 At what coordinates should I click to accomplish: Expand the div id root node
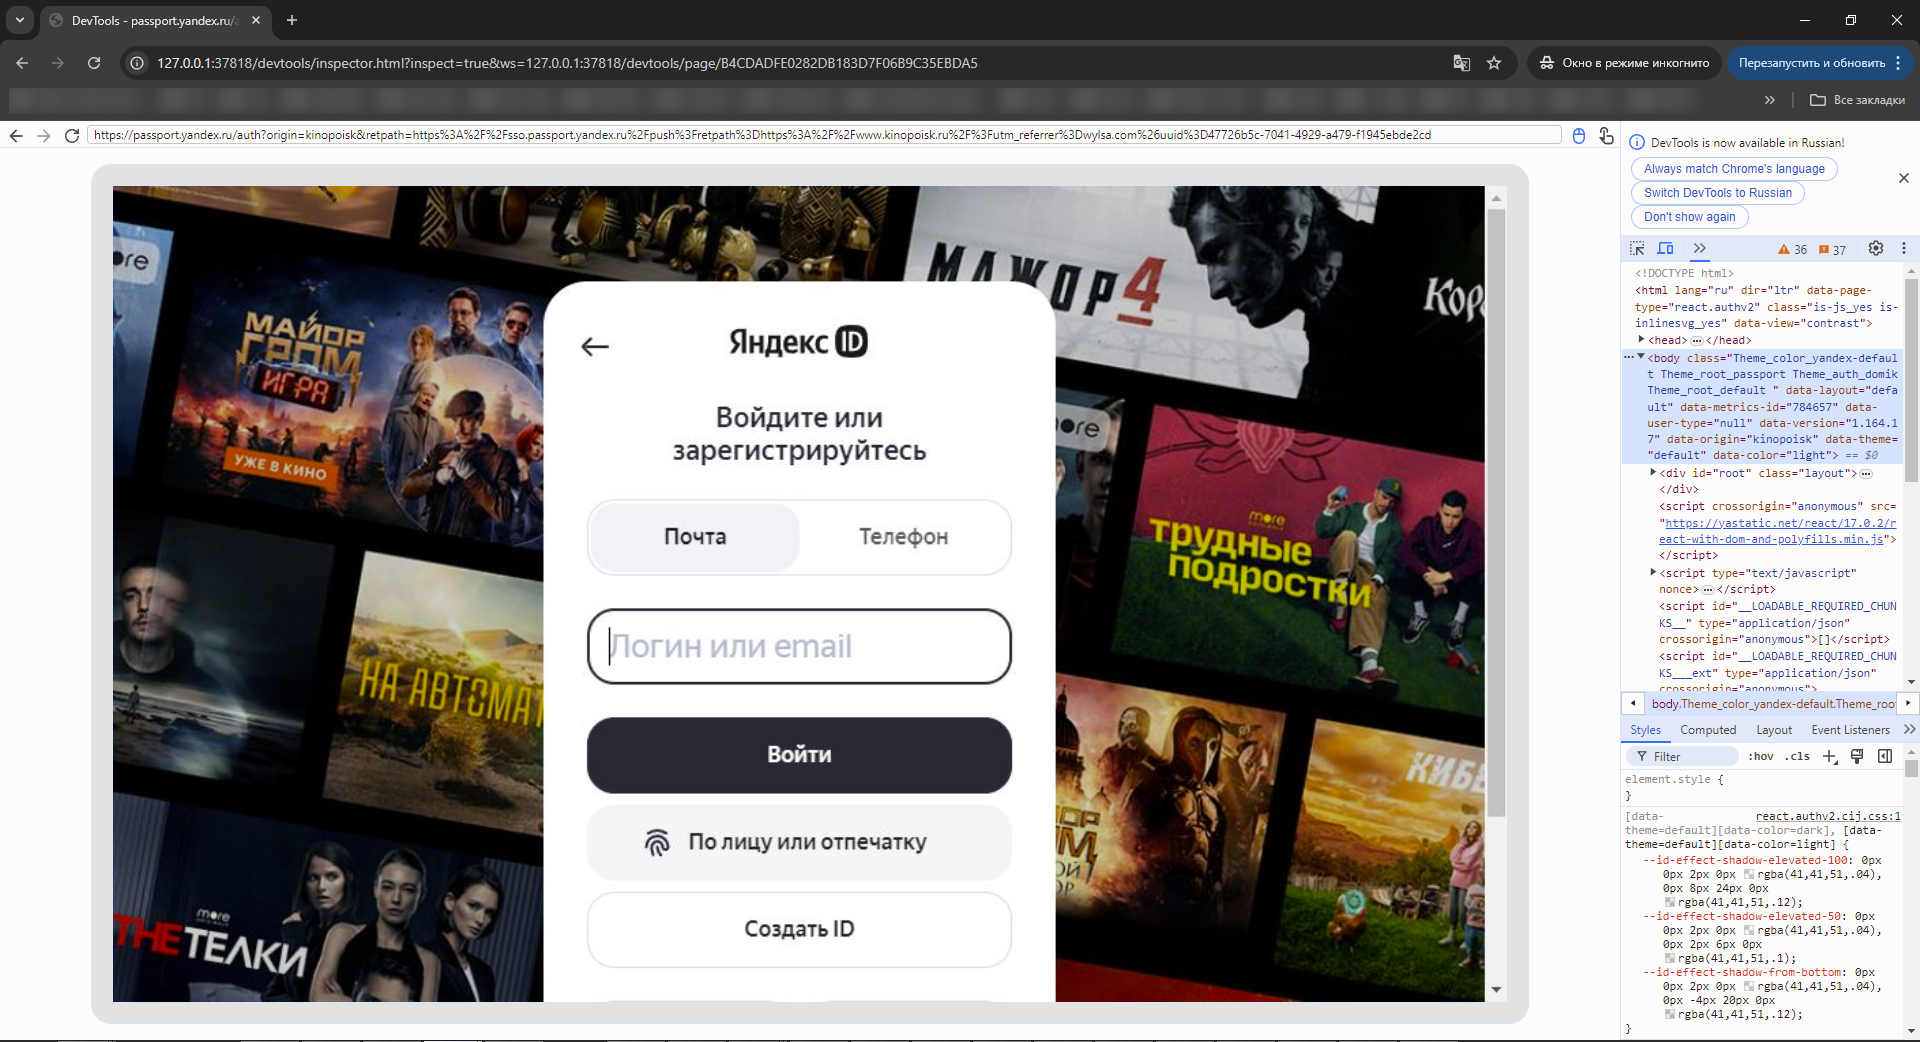click(1654, 473)
